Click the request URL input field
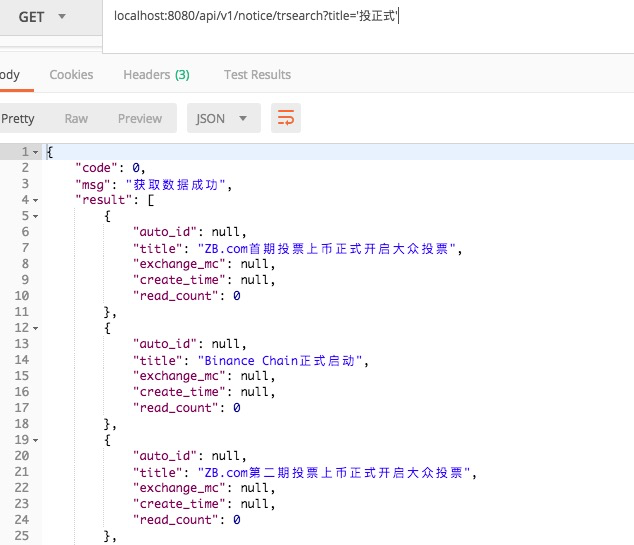The width and height of the screenshot is (634, 545). point(368,26)
